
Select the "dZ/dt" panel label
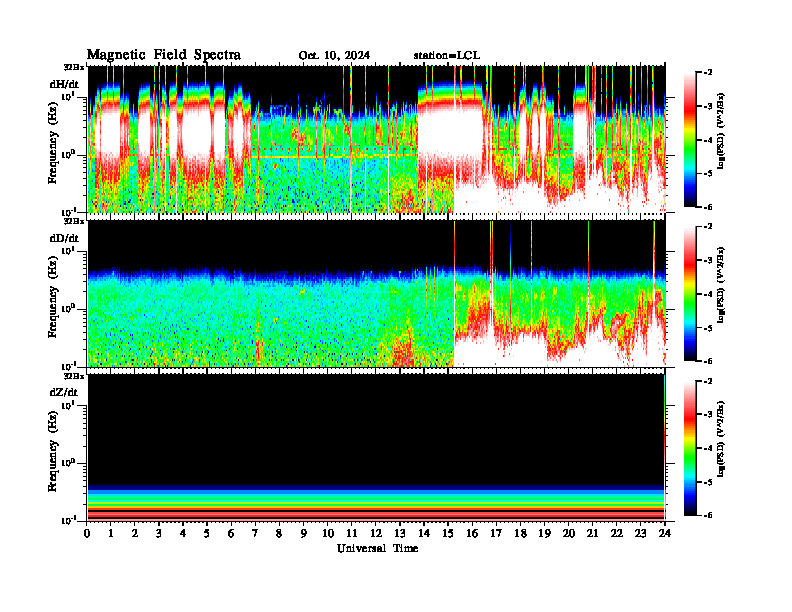[x=64, y=392]
